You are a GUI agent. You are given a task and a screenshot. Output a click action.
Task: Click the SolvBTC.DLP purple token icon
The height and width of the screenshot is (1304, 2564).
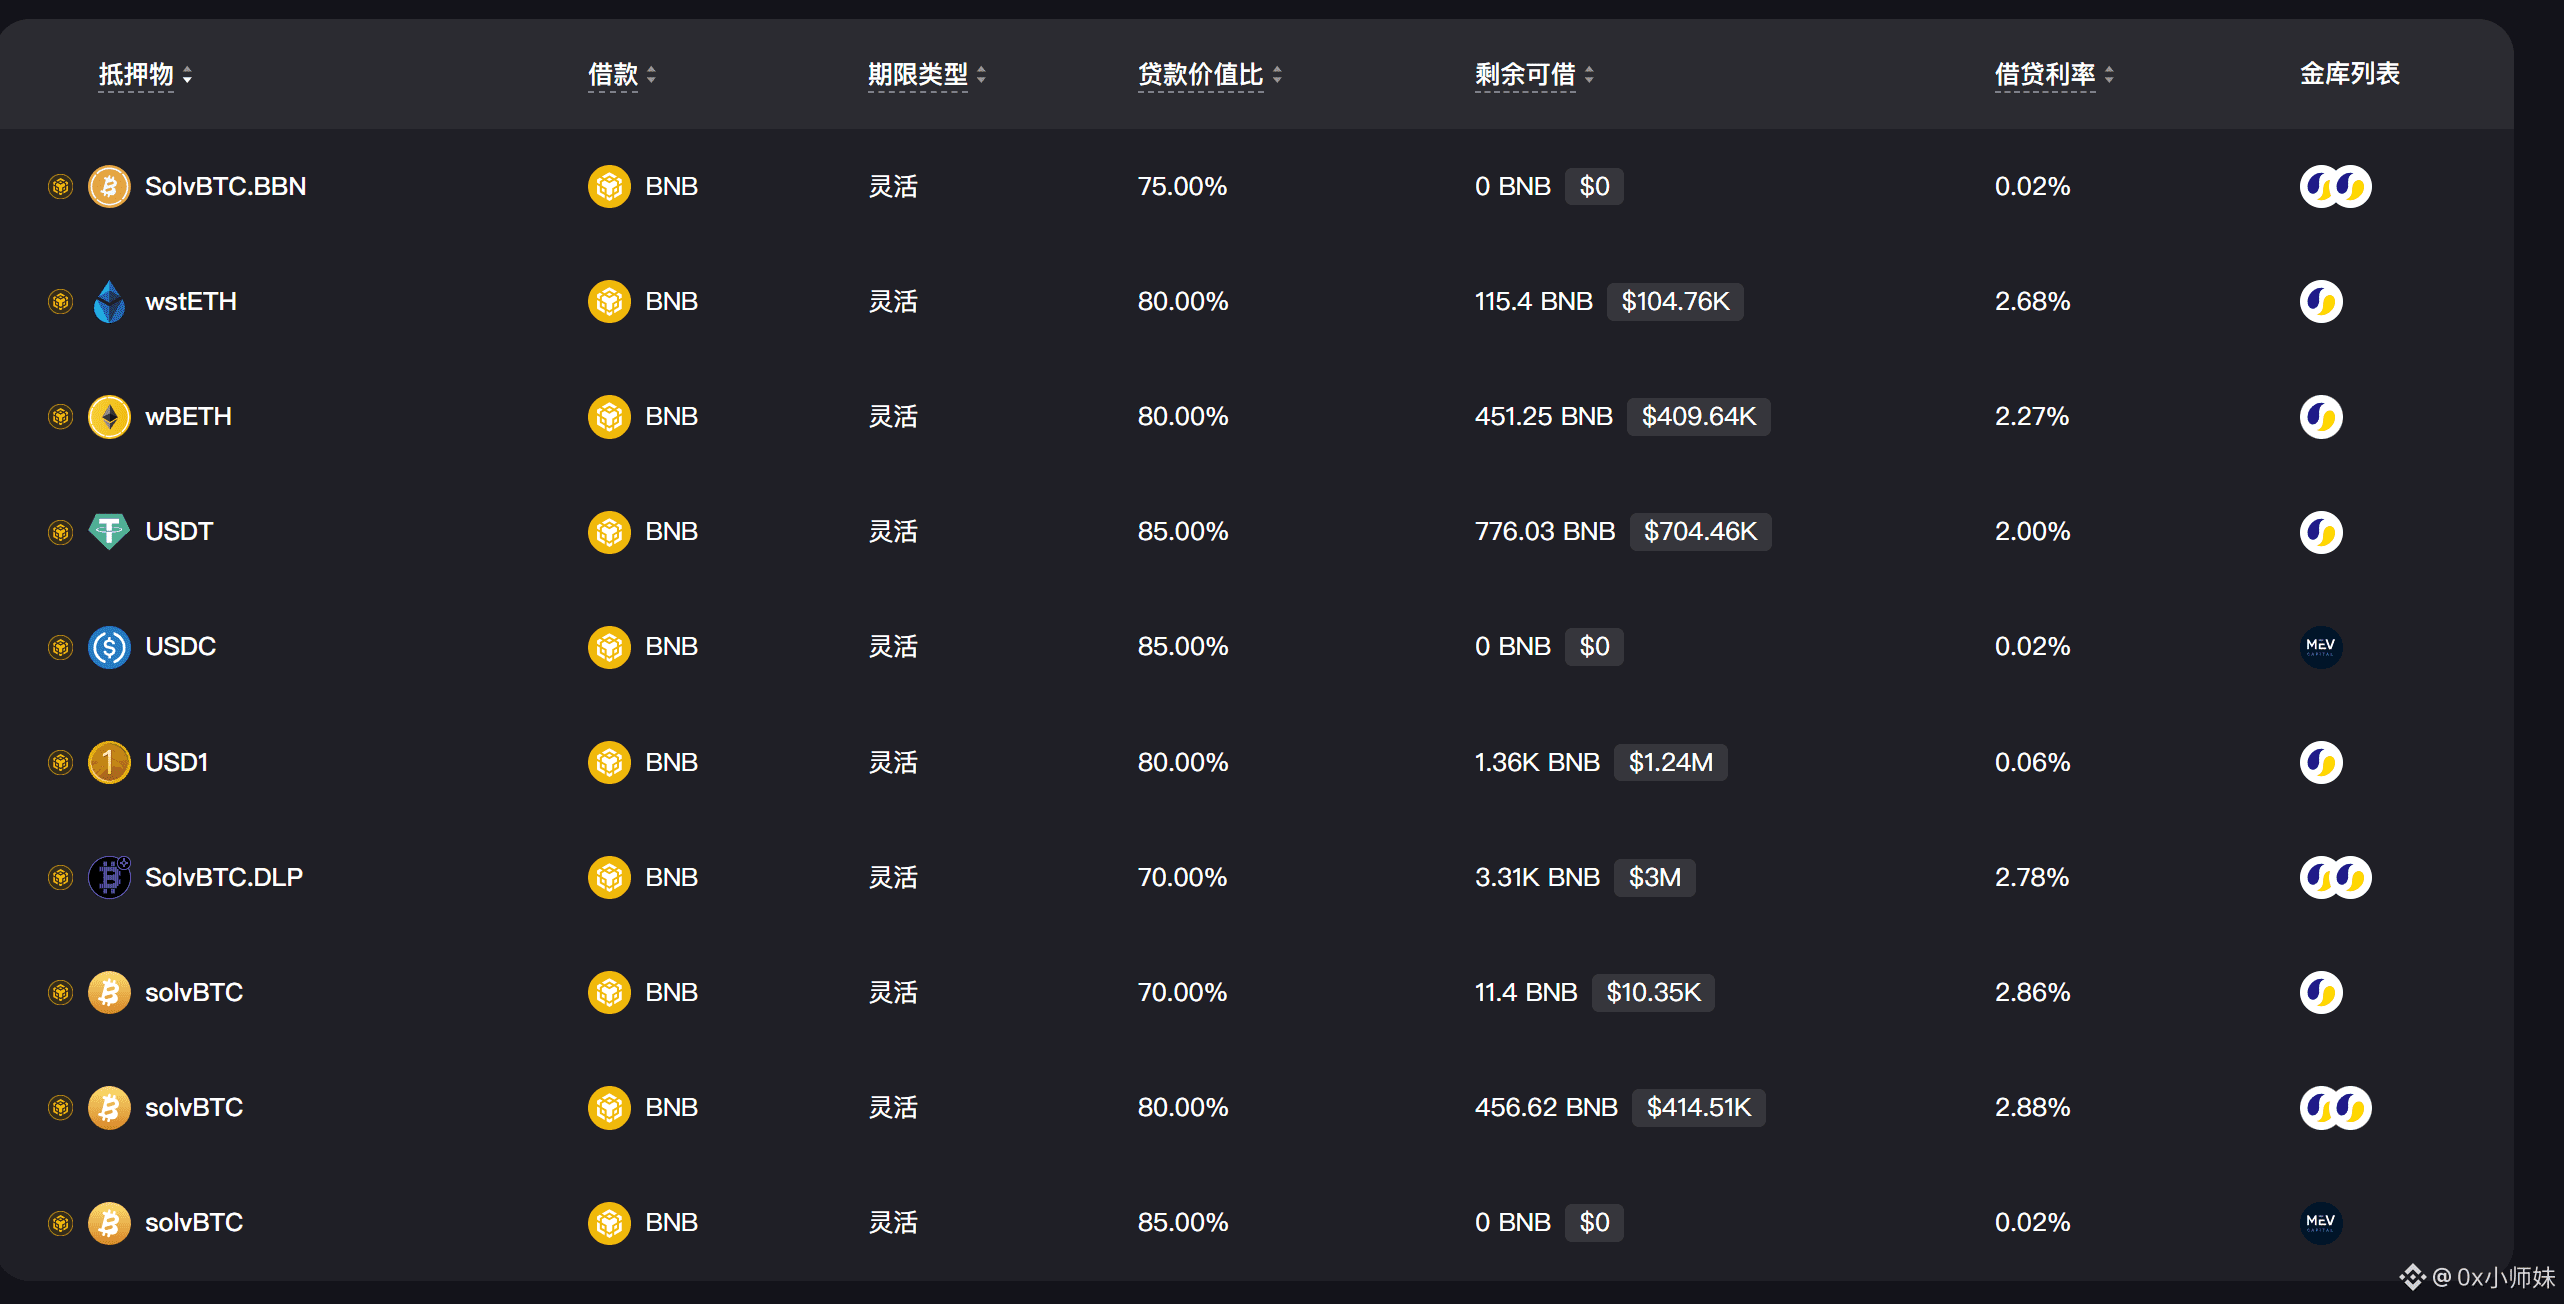click(x=109, y=877)
